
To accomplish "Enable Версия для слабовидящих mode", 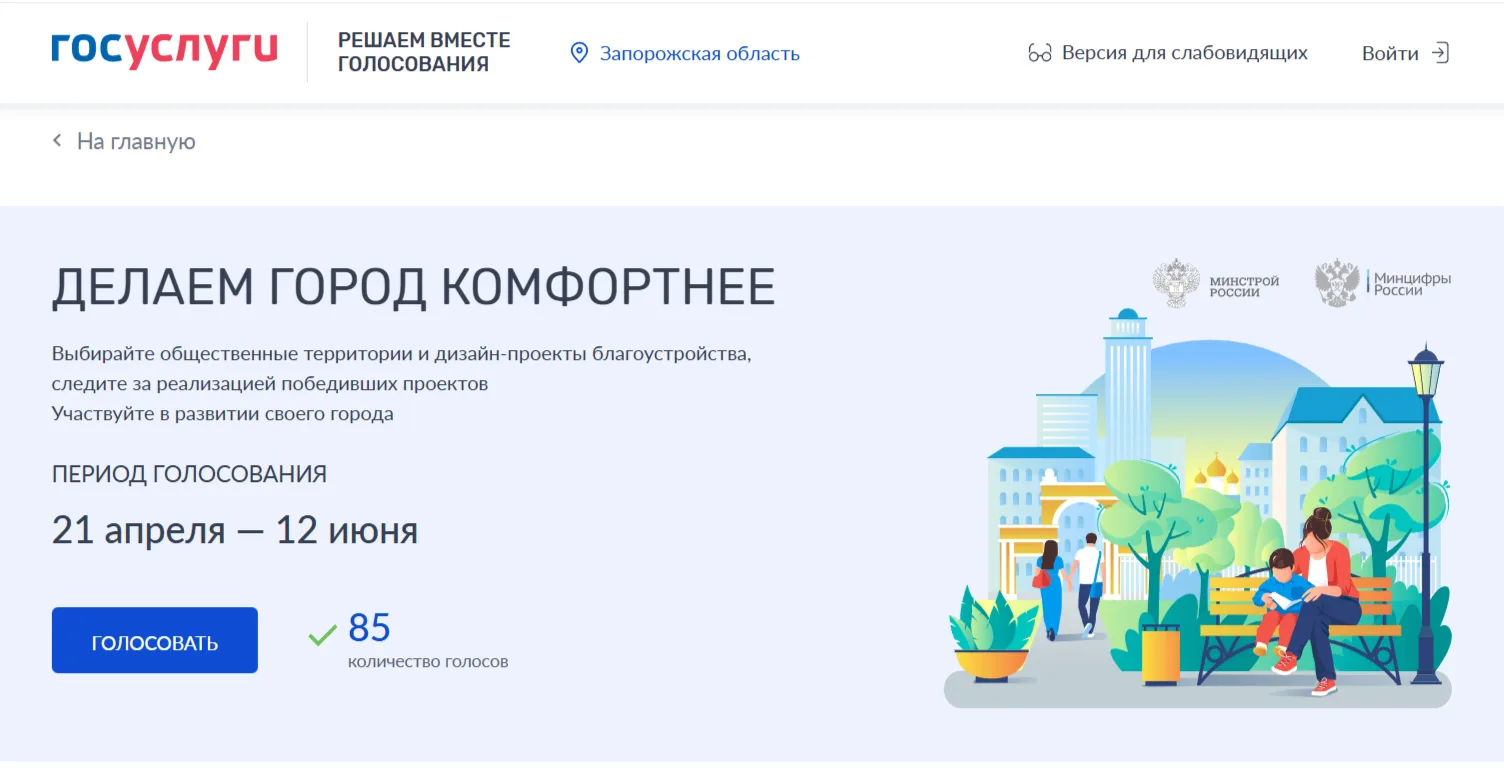I will click(x=1184, y=53).
